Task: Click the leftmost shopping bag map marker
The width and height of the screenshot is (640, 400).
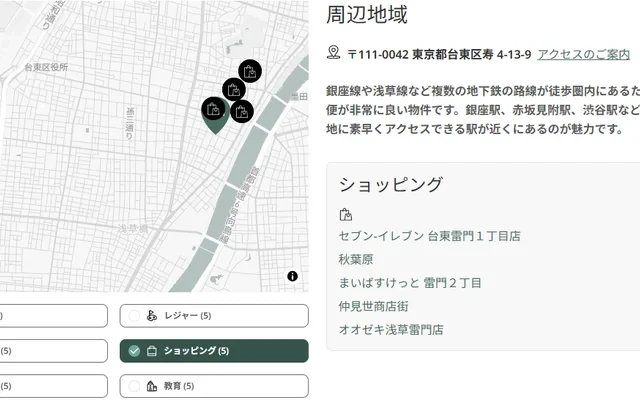Action: click(x=212, y=108)
